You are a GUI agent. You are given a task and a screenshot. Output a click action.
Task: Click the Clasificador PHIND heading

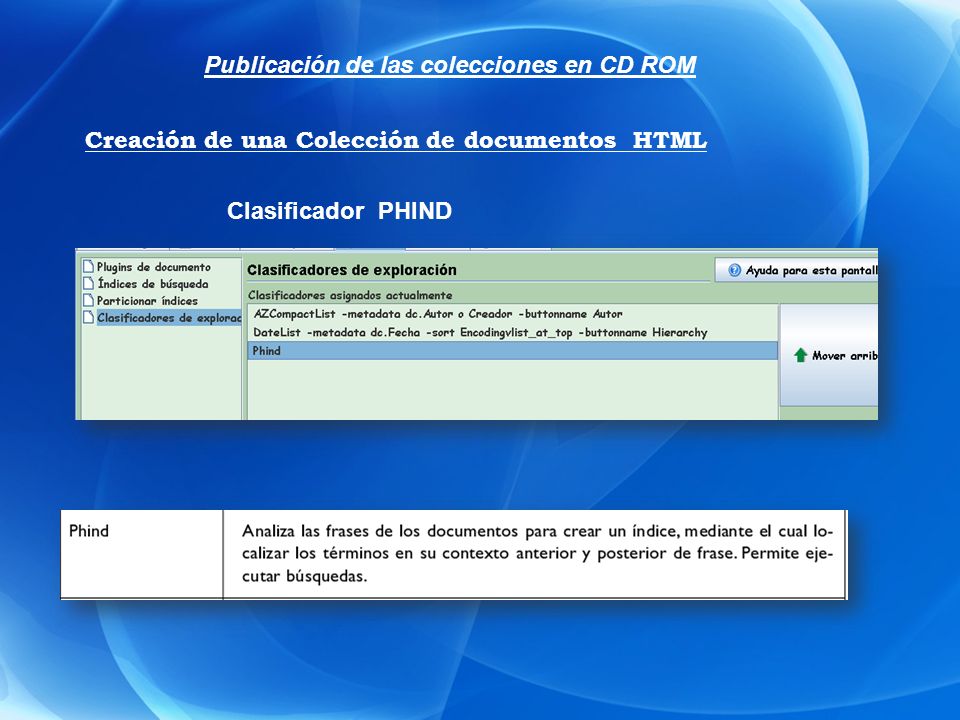click(339, 211)
